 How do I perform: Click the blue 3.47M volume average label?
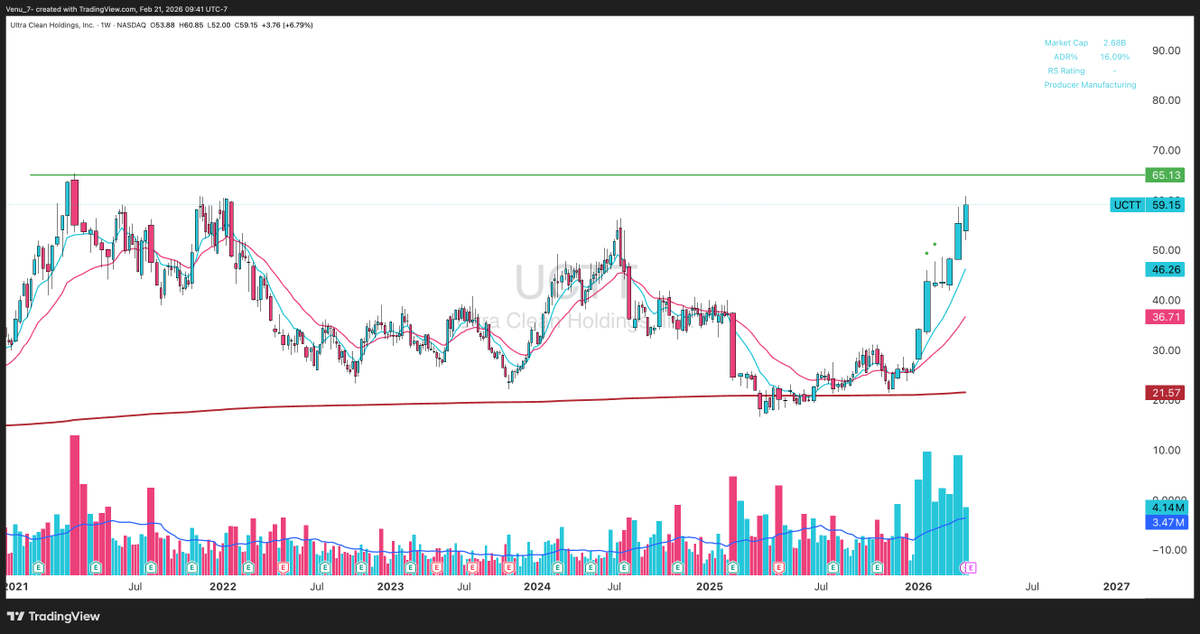click(x=1167, y=522)
